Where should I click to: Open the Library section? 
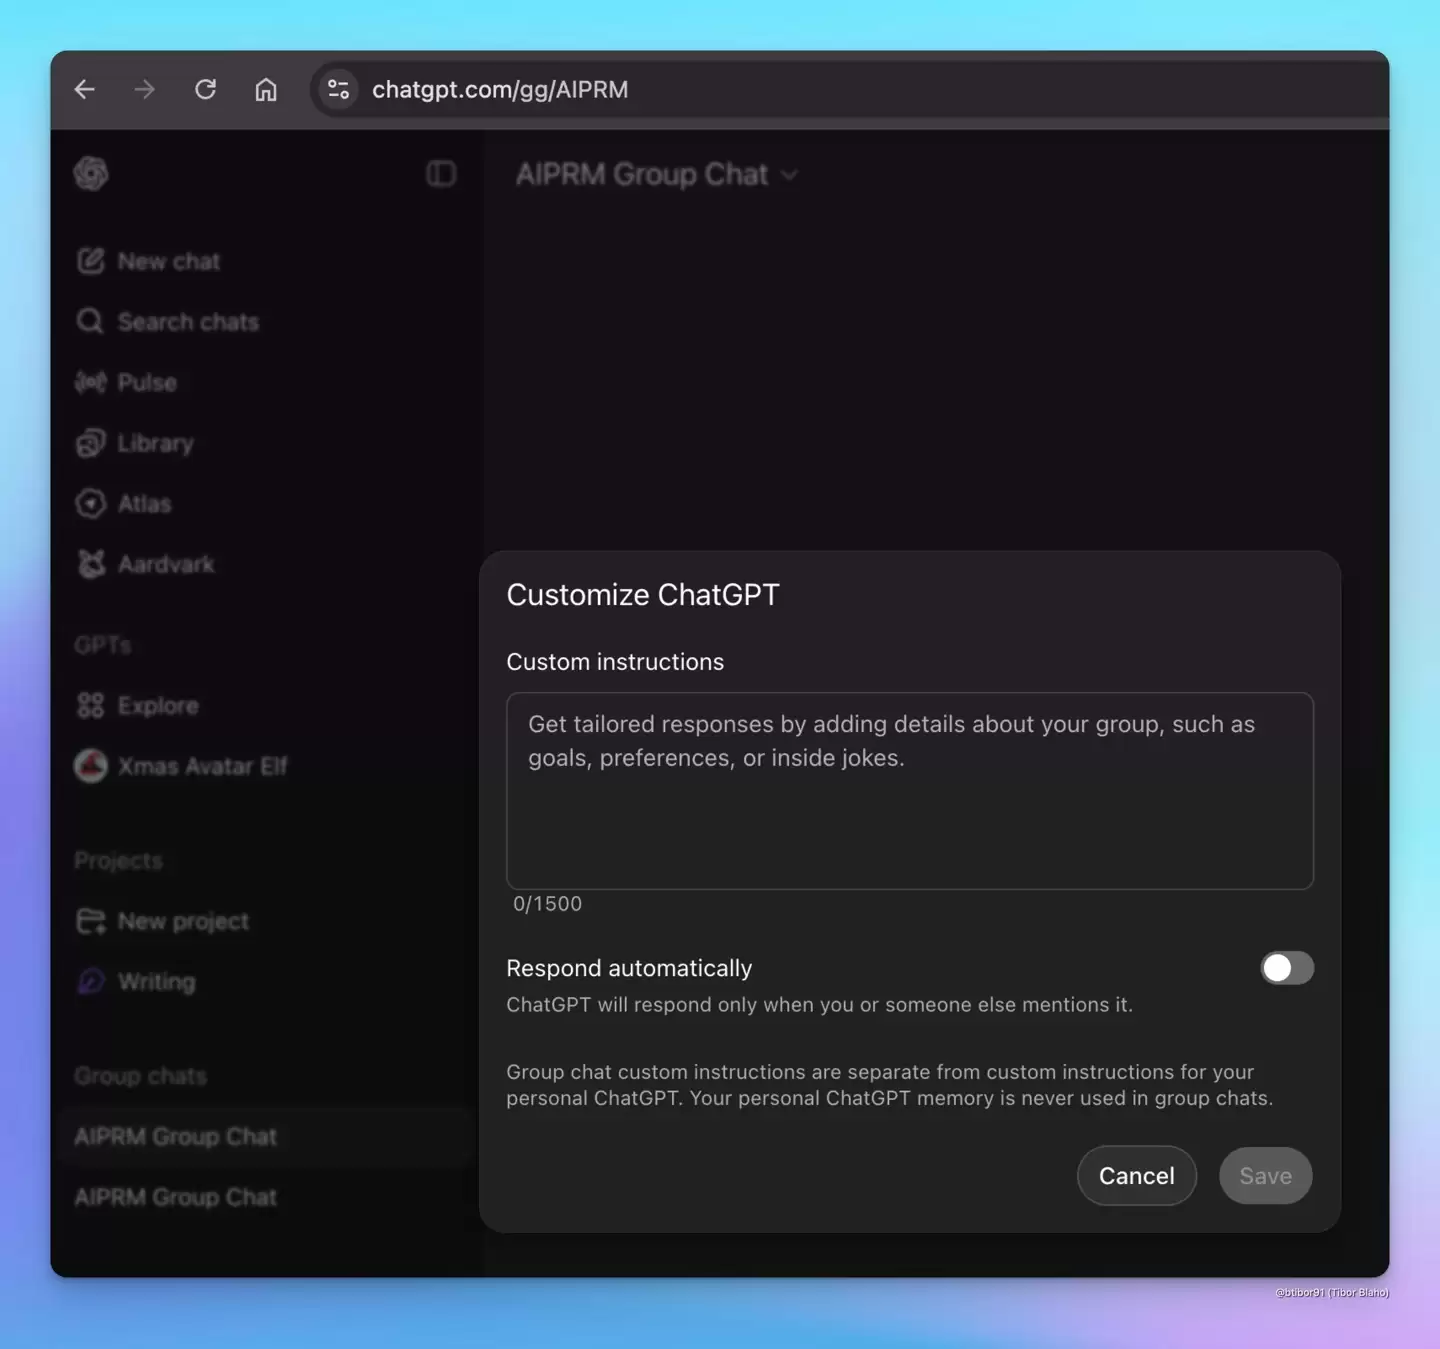click(155, 443)
